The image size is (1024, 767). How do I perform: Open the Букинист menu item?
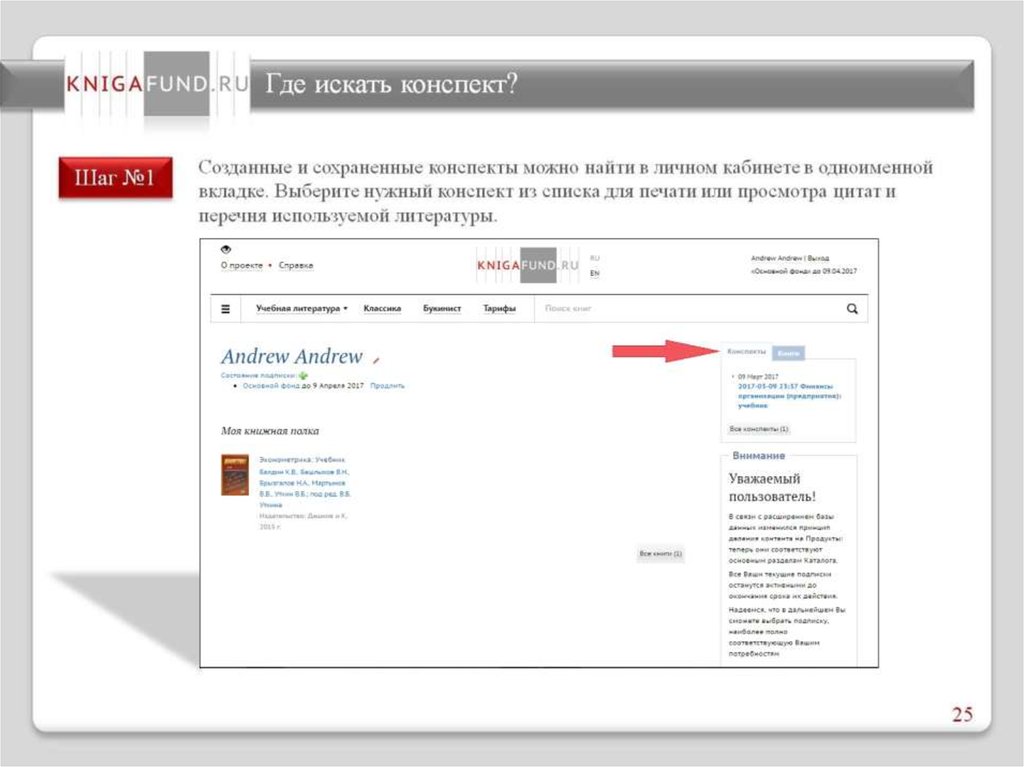click(441, 309)
